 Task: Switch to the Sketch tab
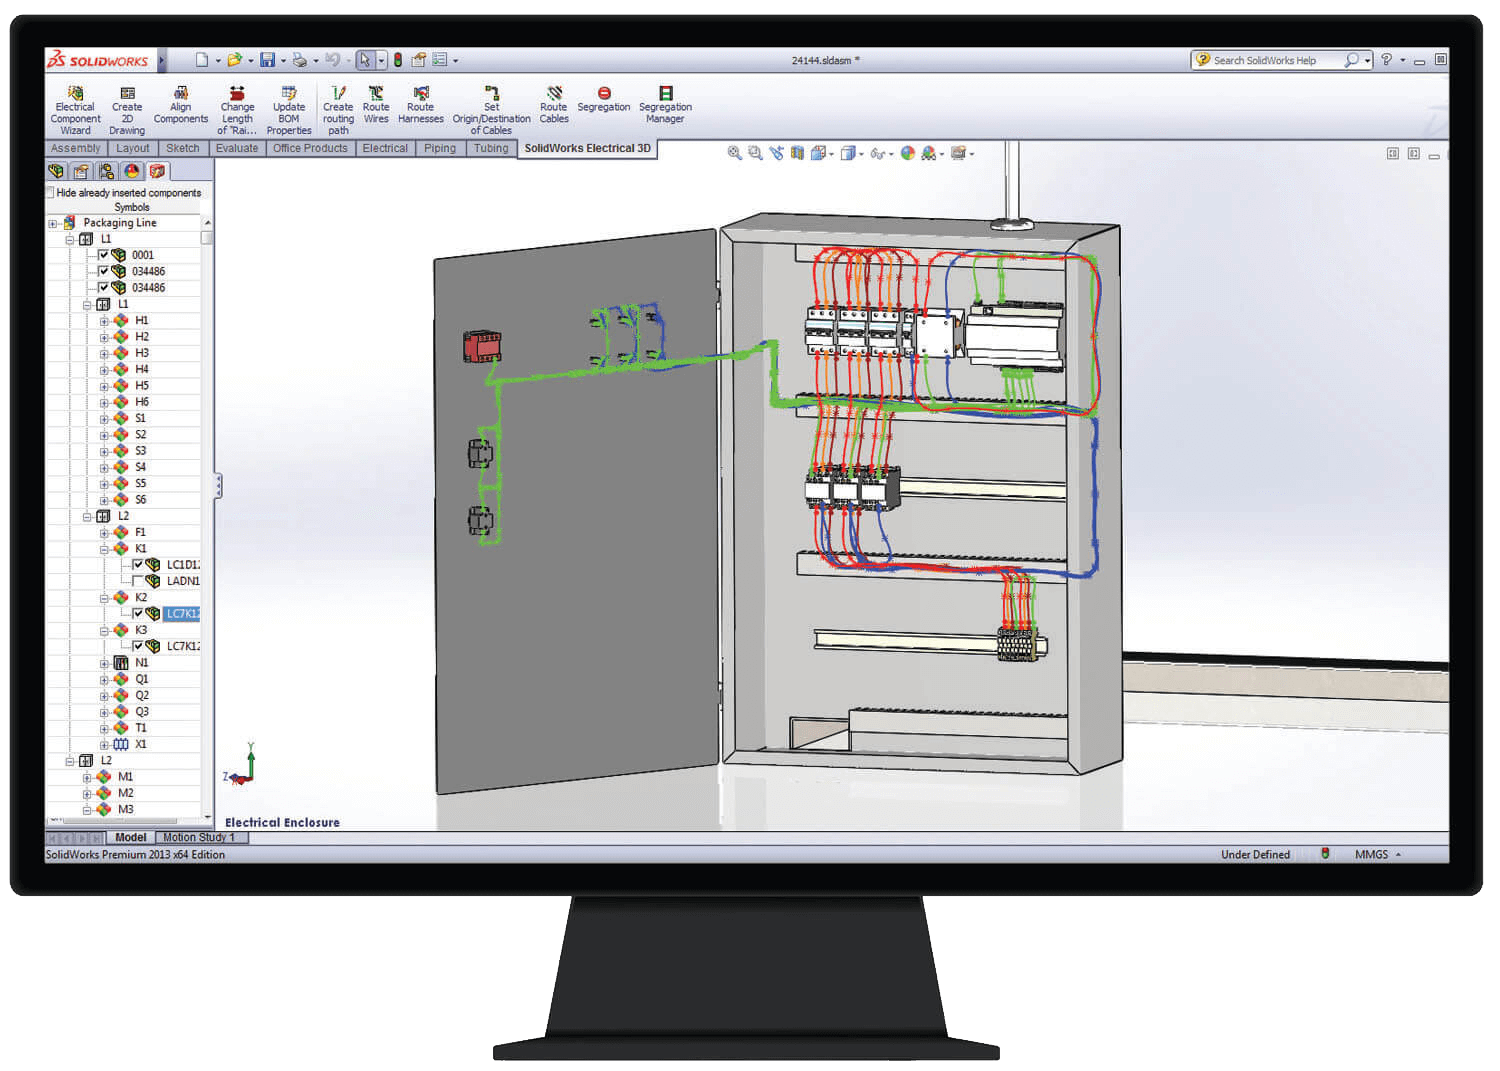point(183,148)
